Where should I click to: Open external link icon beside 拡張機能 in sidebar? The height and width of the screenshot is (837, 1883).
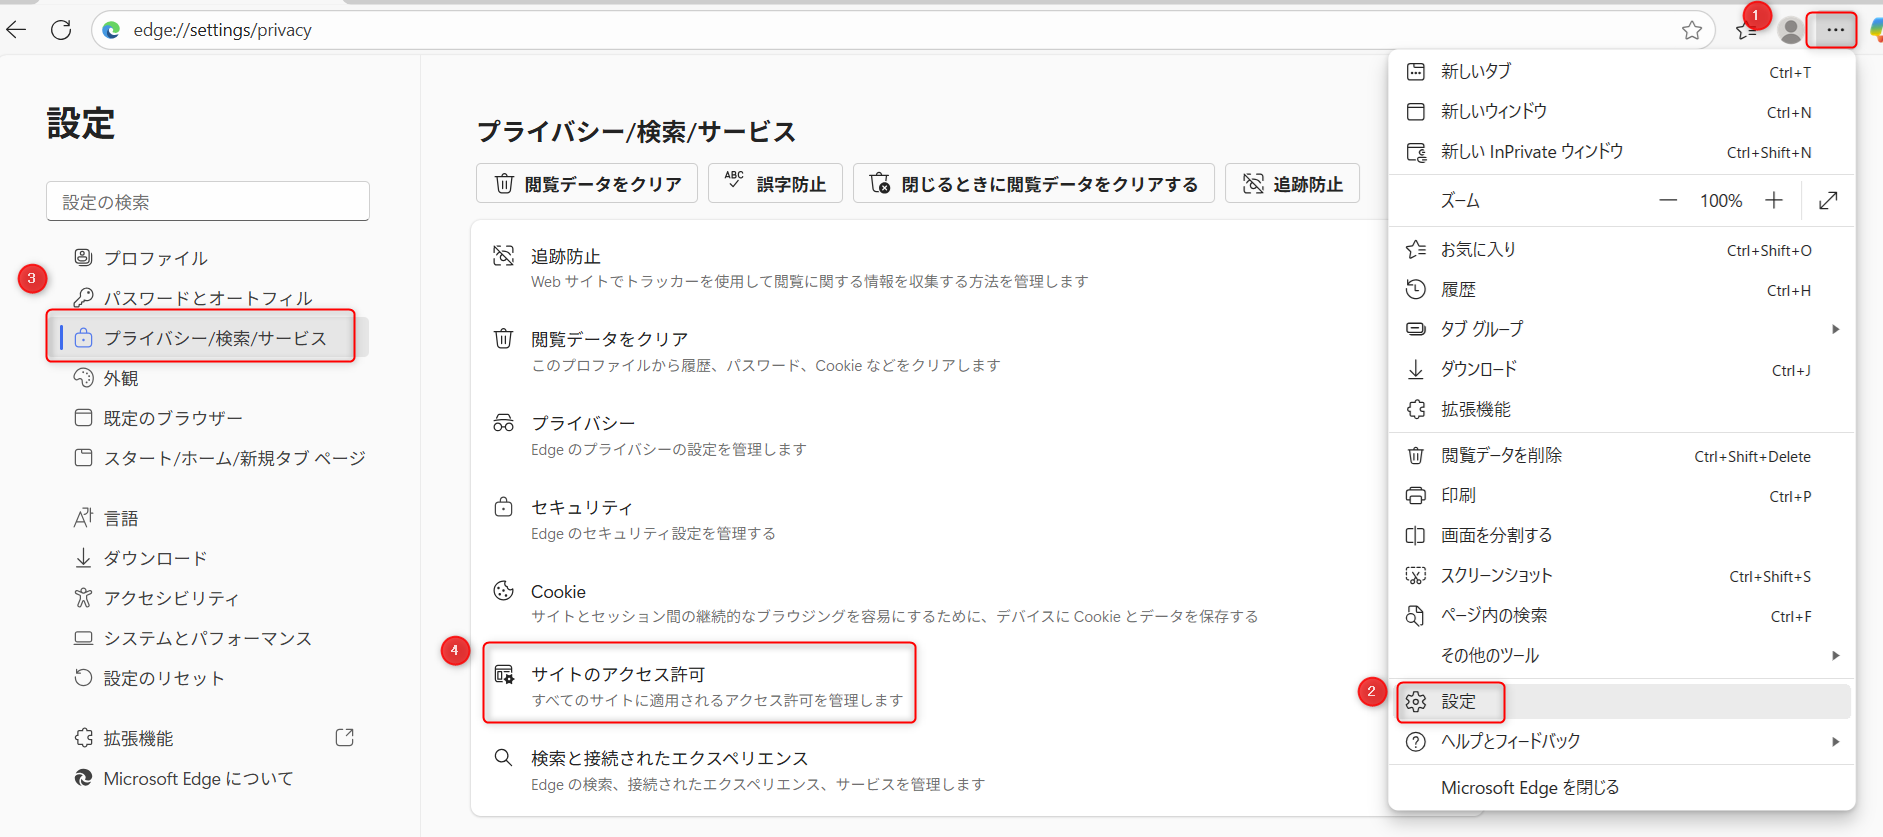tap(345, 738)
